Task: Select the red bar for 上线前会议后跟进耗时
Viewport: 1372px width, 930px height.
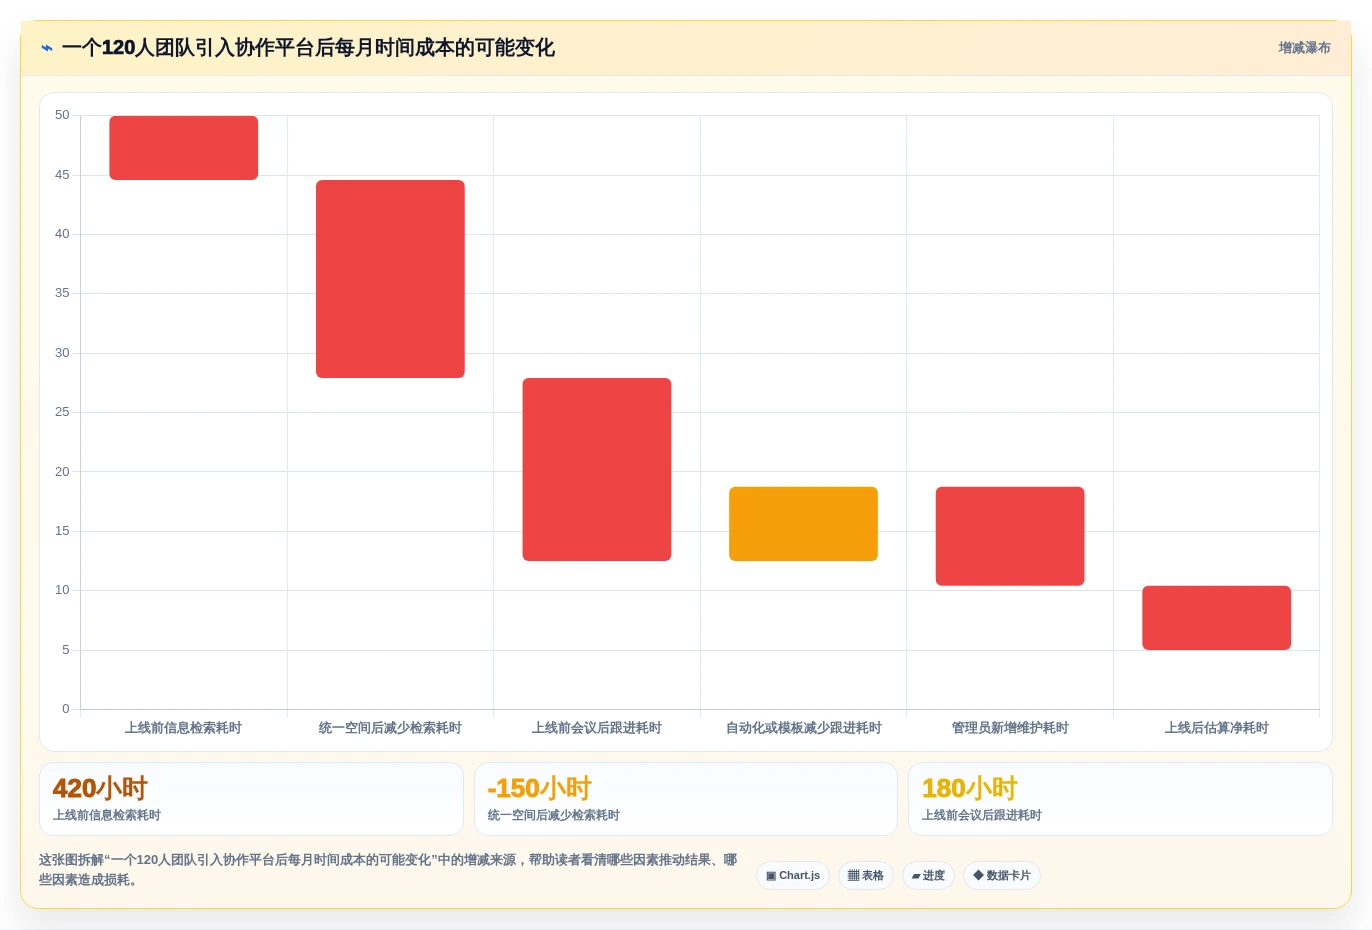Action: point(597,469)
